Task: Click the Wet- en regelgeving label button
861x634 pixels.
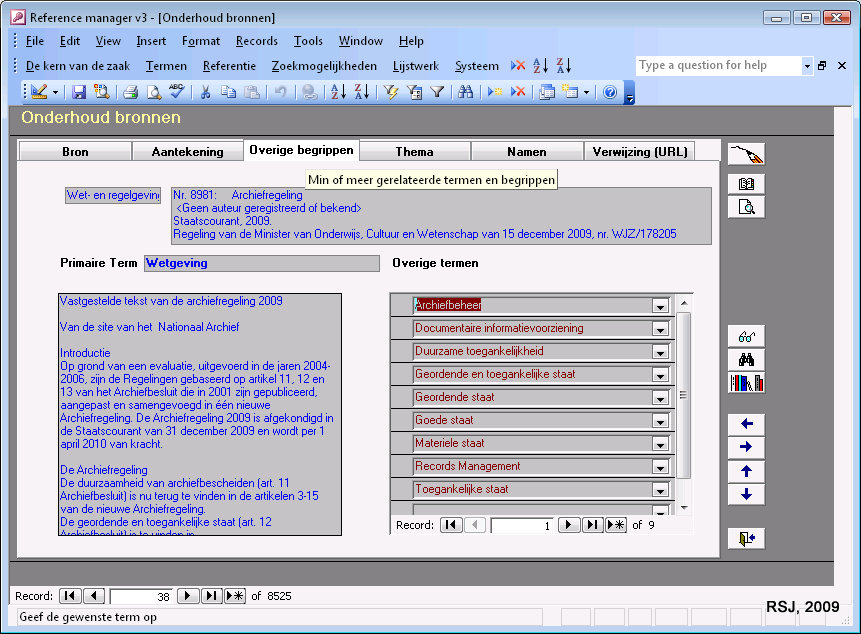Action: pyautogui.click(x=113, y=195)
